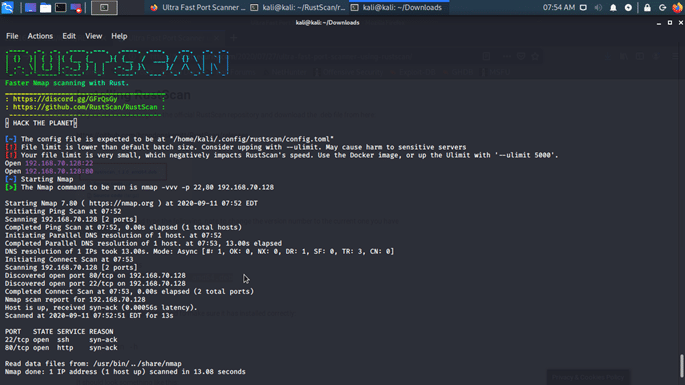Switch to the Ultra Fast Port Scanner Firefox window
The height and width of the screenshot is (385, 685).
pyautogui.click(x=197, y=7)
